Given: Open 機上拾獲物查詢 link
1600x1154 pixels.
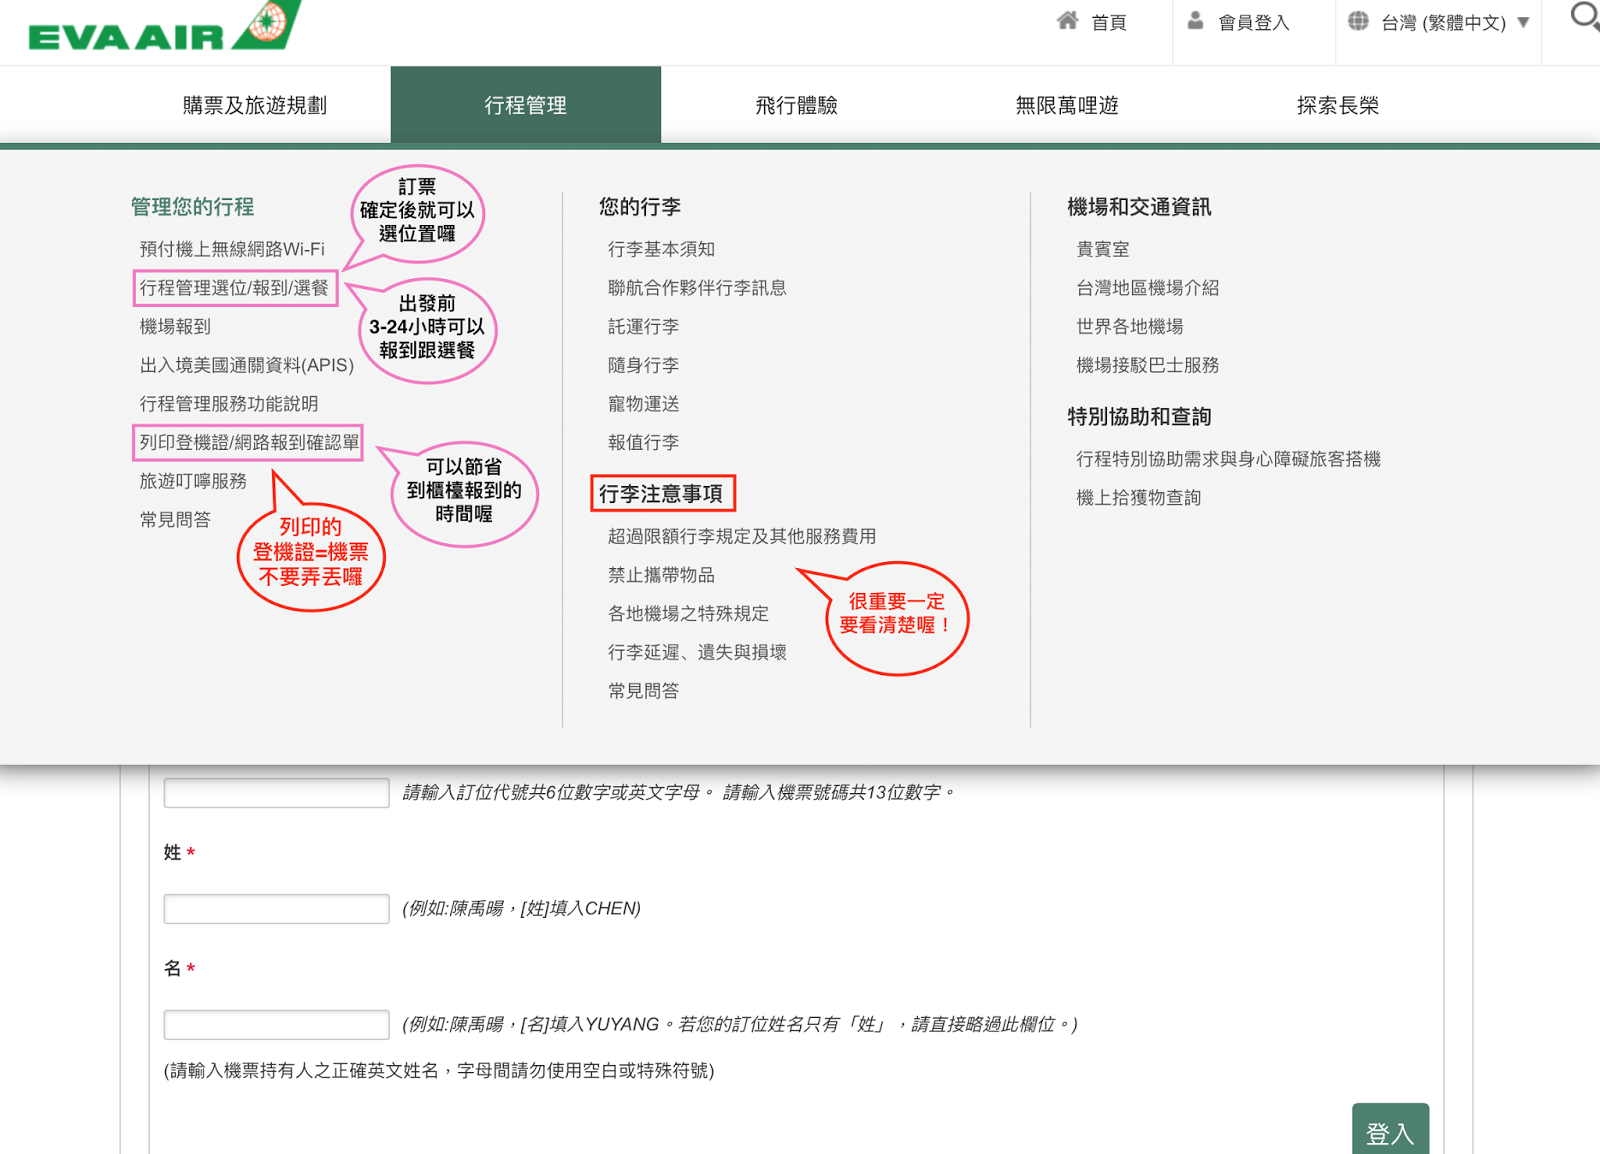Looking at the screenshot, I should tap(1138, 498).
